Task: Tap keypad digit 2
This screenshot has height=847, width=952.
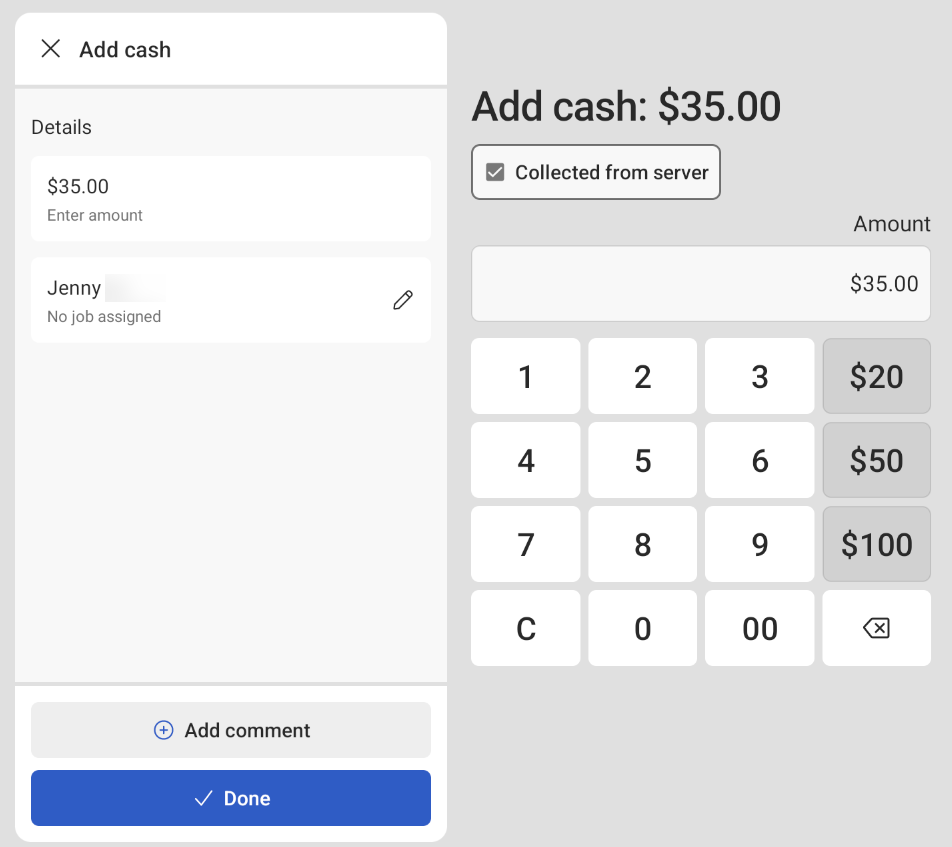Action: 642,376
